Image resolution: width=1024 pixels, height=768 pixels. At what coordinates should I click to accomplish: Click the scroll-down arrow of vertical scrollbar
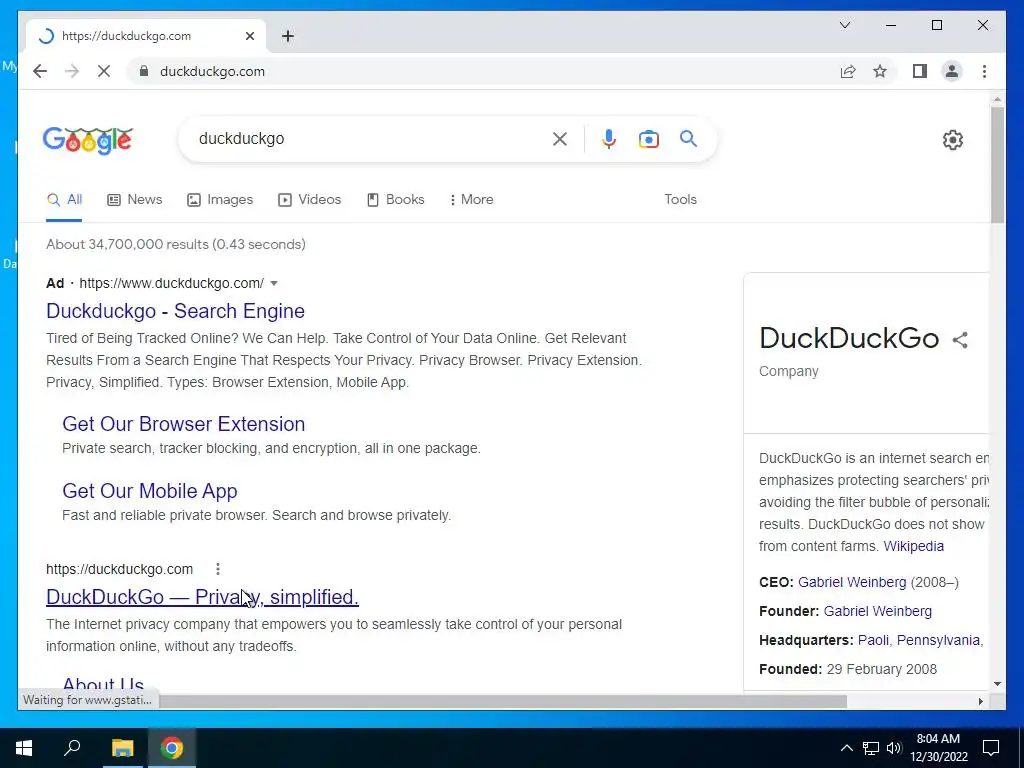pyautogui.click(x=997, y=684)
